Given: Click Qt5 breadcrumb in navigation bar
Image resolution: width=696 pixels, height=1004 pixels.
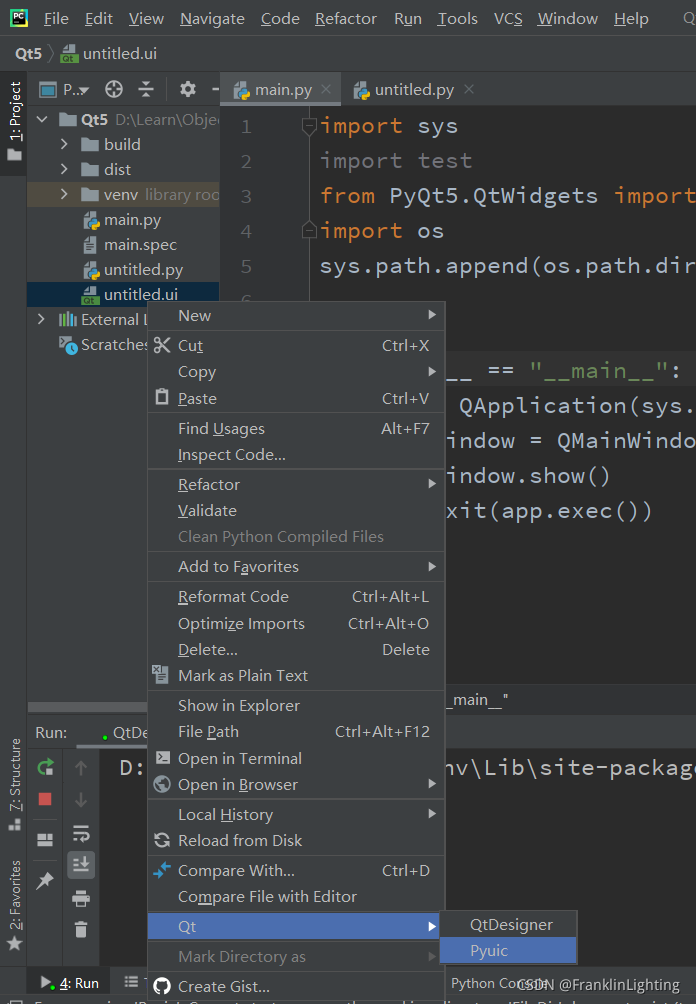Looking at the screenshot, I should point(29,54).
